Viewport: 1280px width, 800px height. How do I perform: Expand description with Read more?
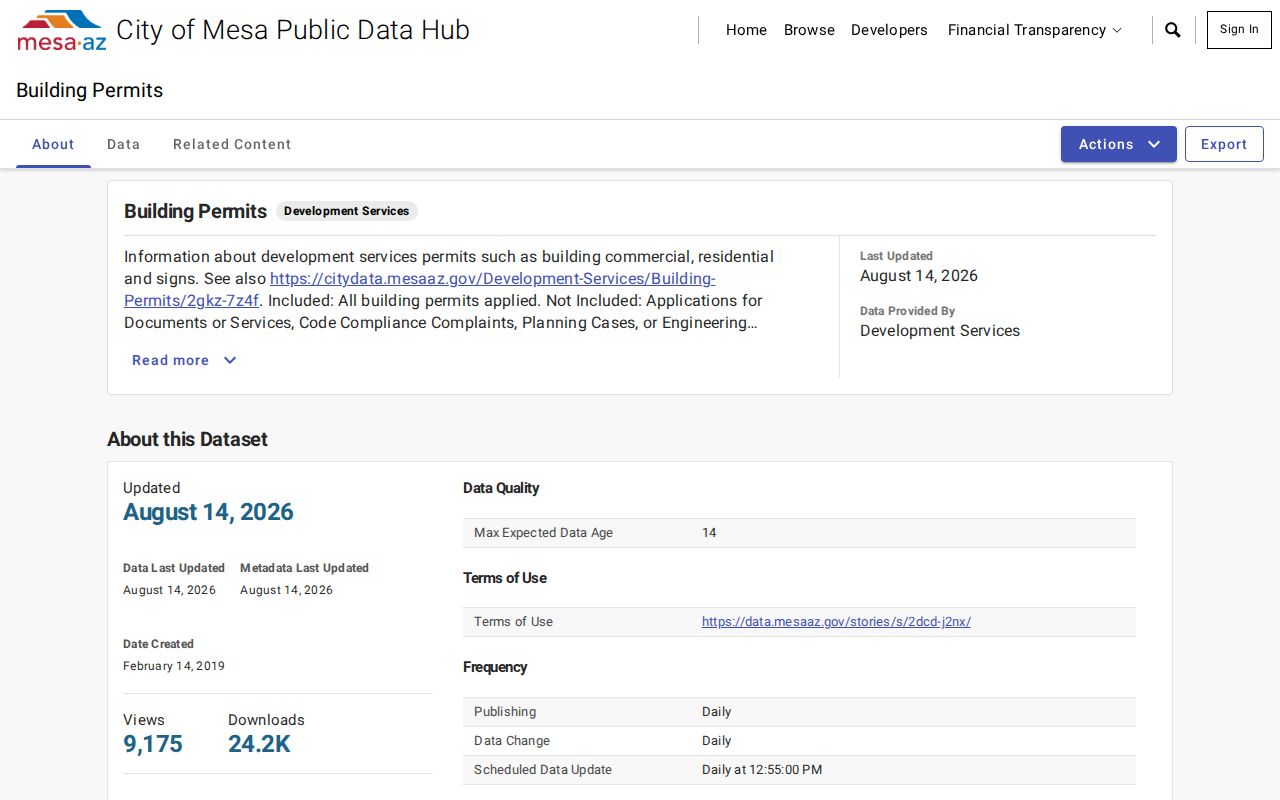pyautogui.click(x=184, y=360)
